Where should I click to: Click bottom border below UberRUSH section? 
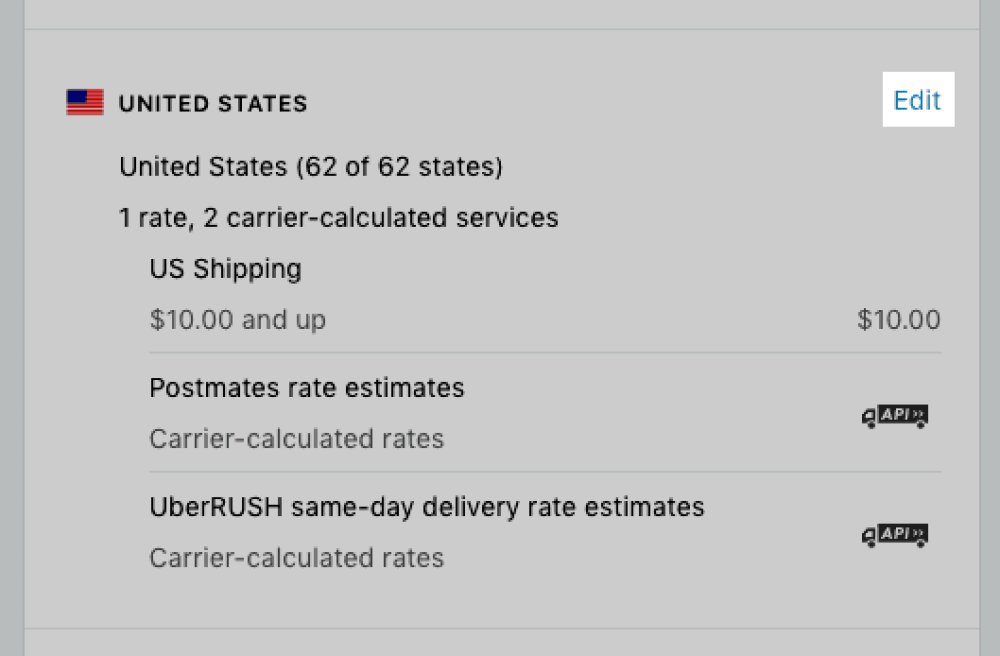coord(502,629)
